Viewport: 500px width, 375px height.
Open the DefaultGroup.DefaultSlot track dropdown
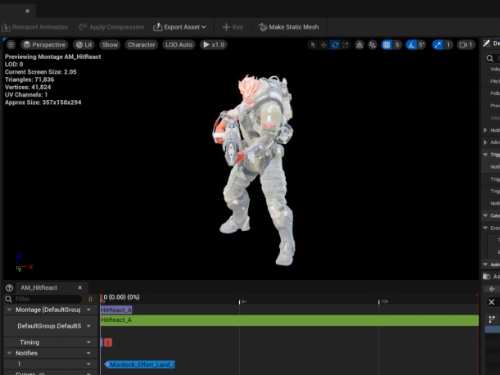[88, 326]
